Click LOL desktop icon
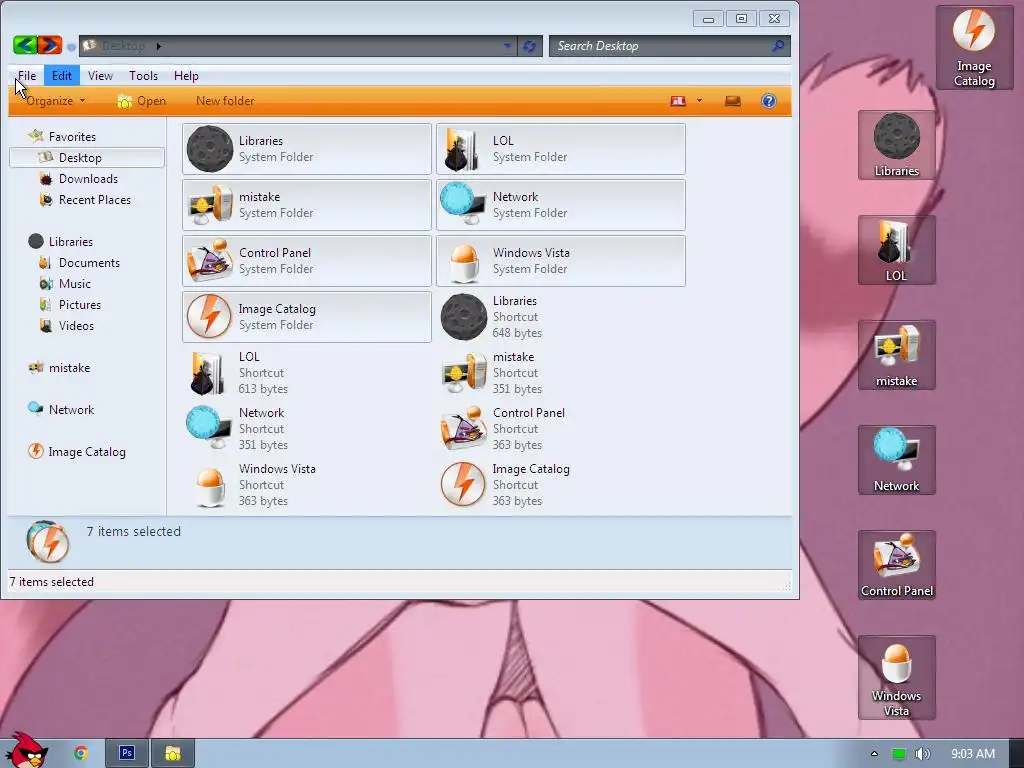Image resolution: width=1024 pixels, height=768 pixels. 897,250
